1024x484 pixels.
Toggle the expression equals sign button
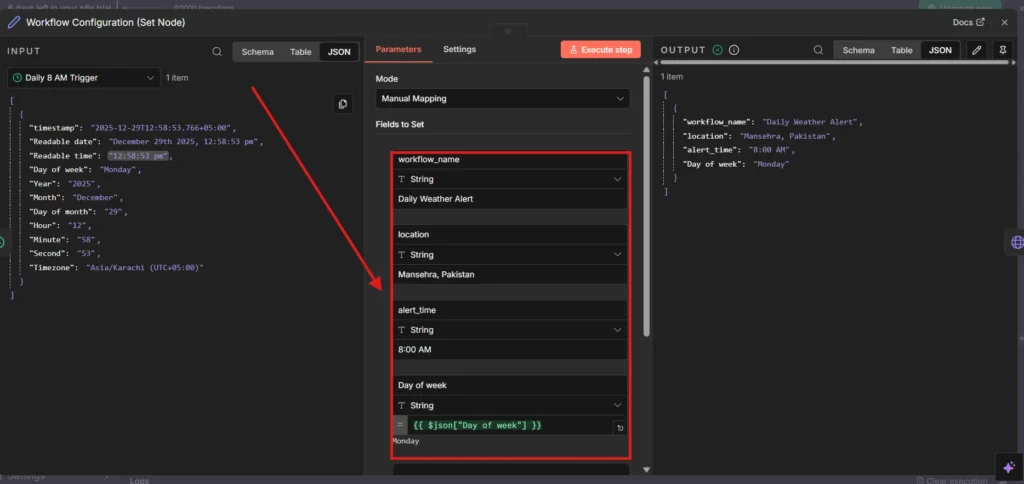(x=400, y=425)
